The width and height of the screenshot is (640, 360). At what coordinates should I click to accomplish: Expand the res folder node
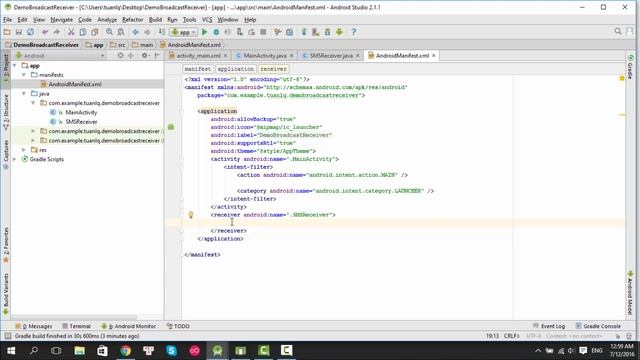coord(24,150)
